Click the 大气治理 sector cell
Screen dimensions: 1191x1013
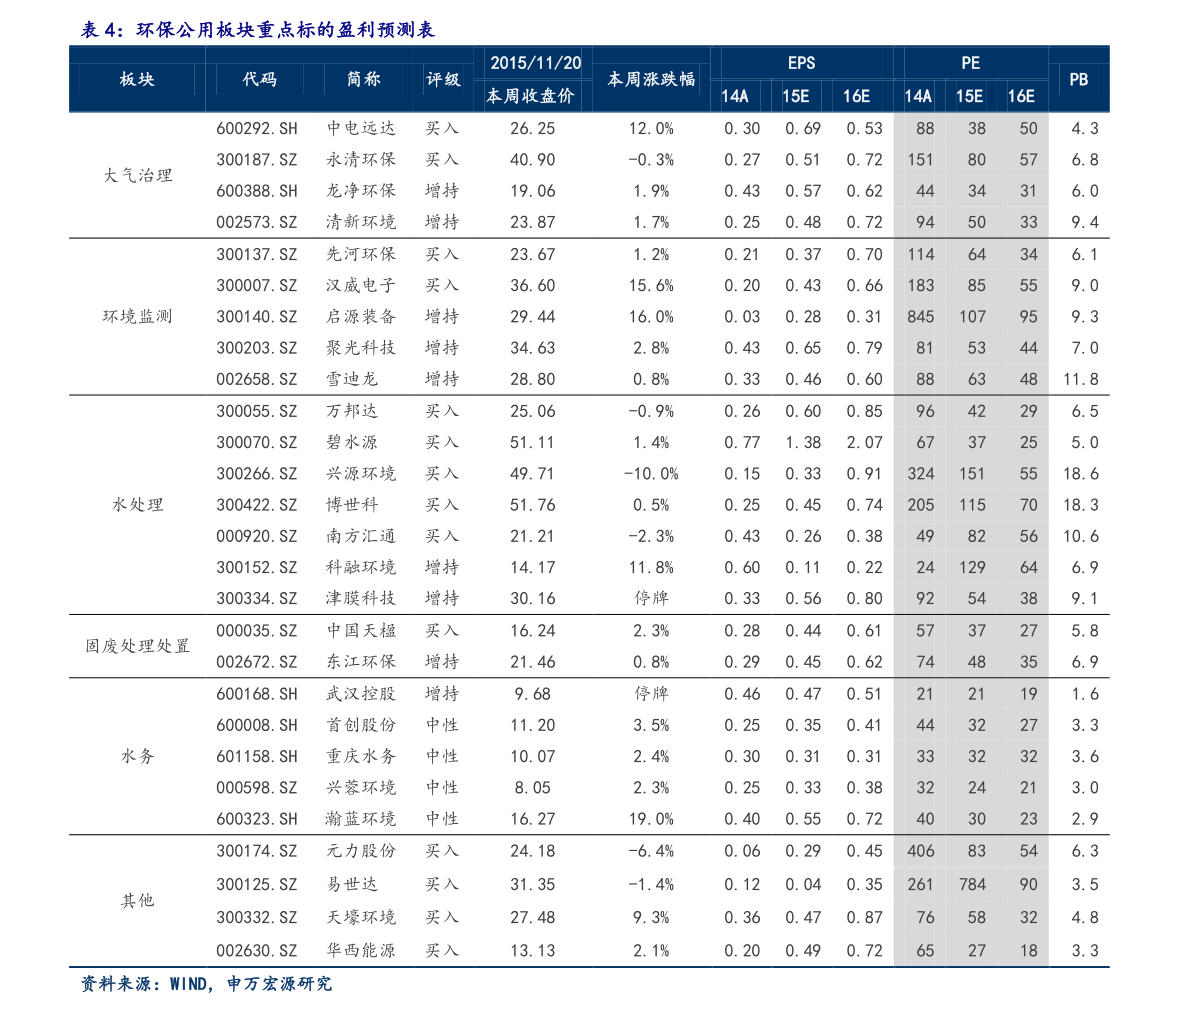pyautogui.click(x=137, y=175)
